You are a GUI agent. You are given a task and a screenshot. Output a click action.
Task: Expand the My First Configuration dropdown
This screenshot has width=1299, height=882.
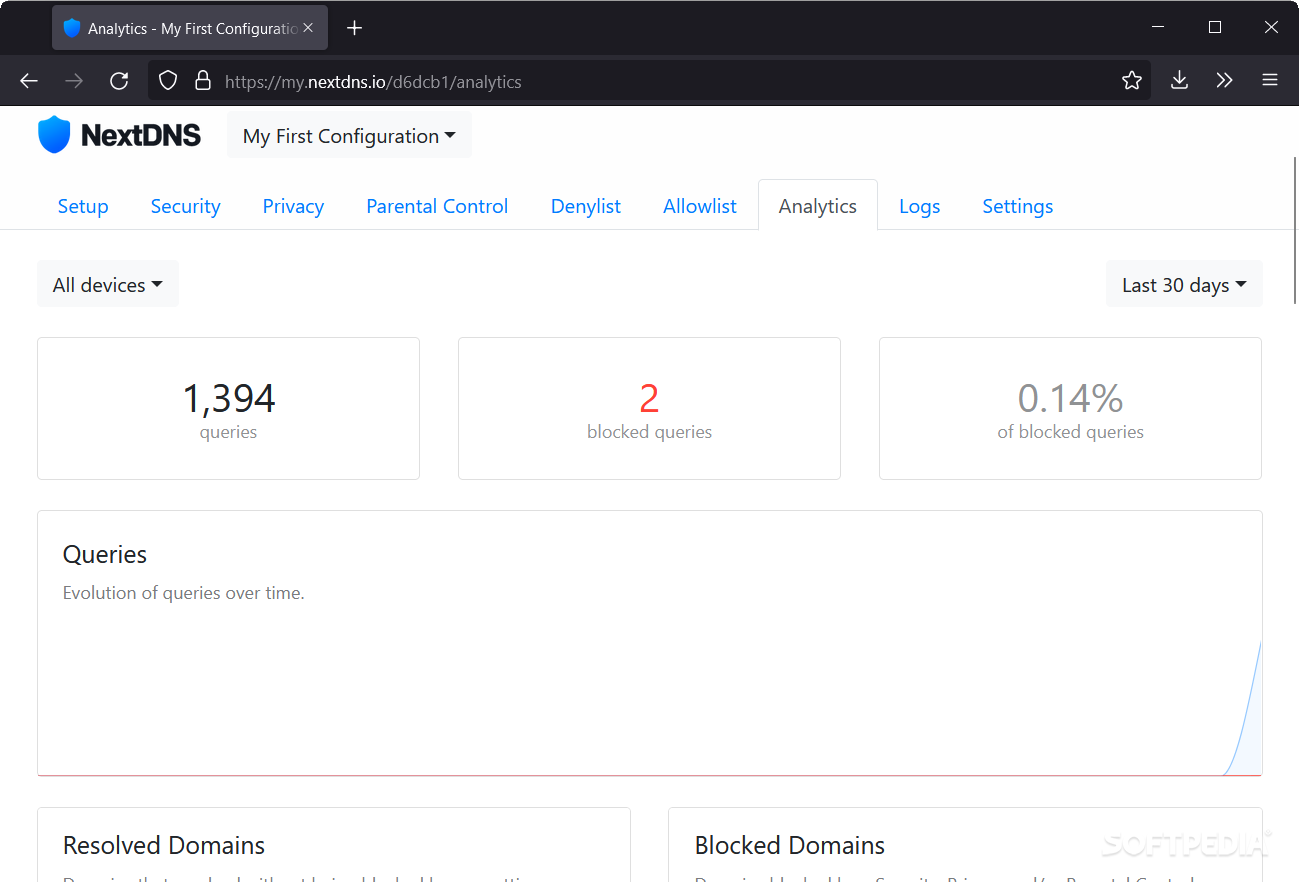(x=349, y=136)
